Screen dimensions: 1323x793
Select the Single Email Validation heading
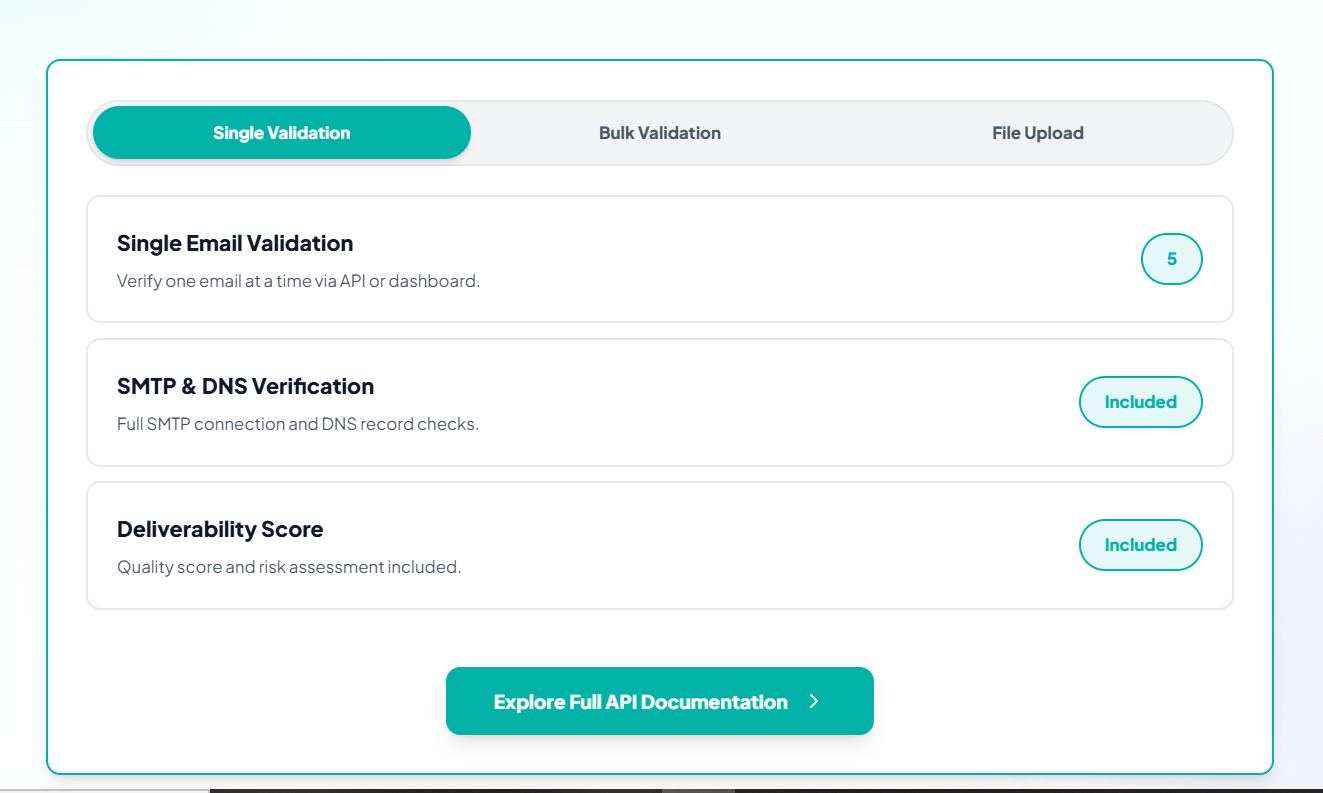point(235,243)
